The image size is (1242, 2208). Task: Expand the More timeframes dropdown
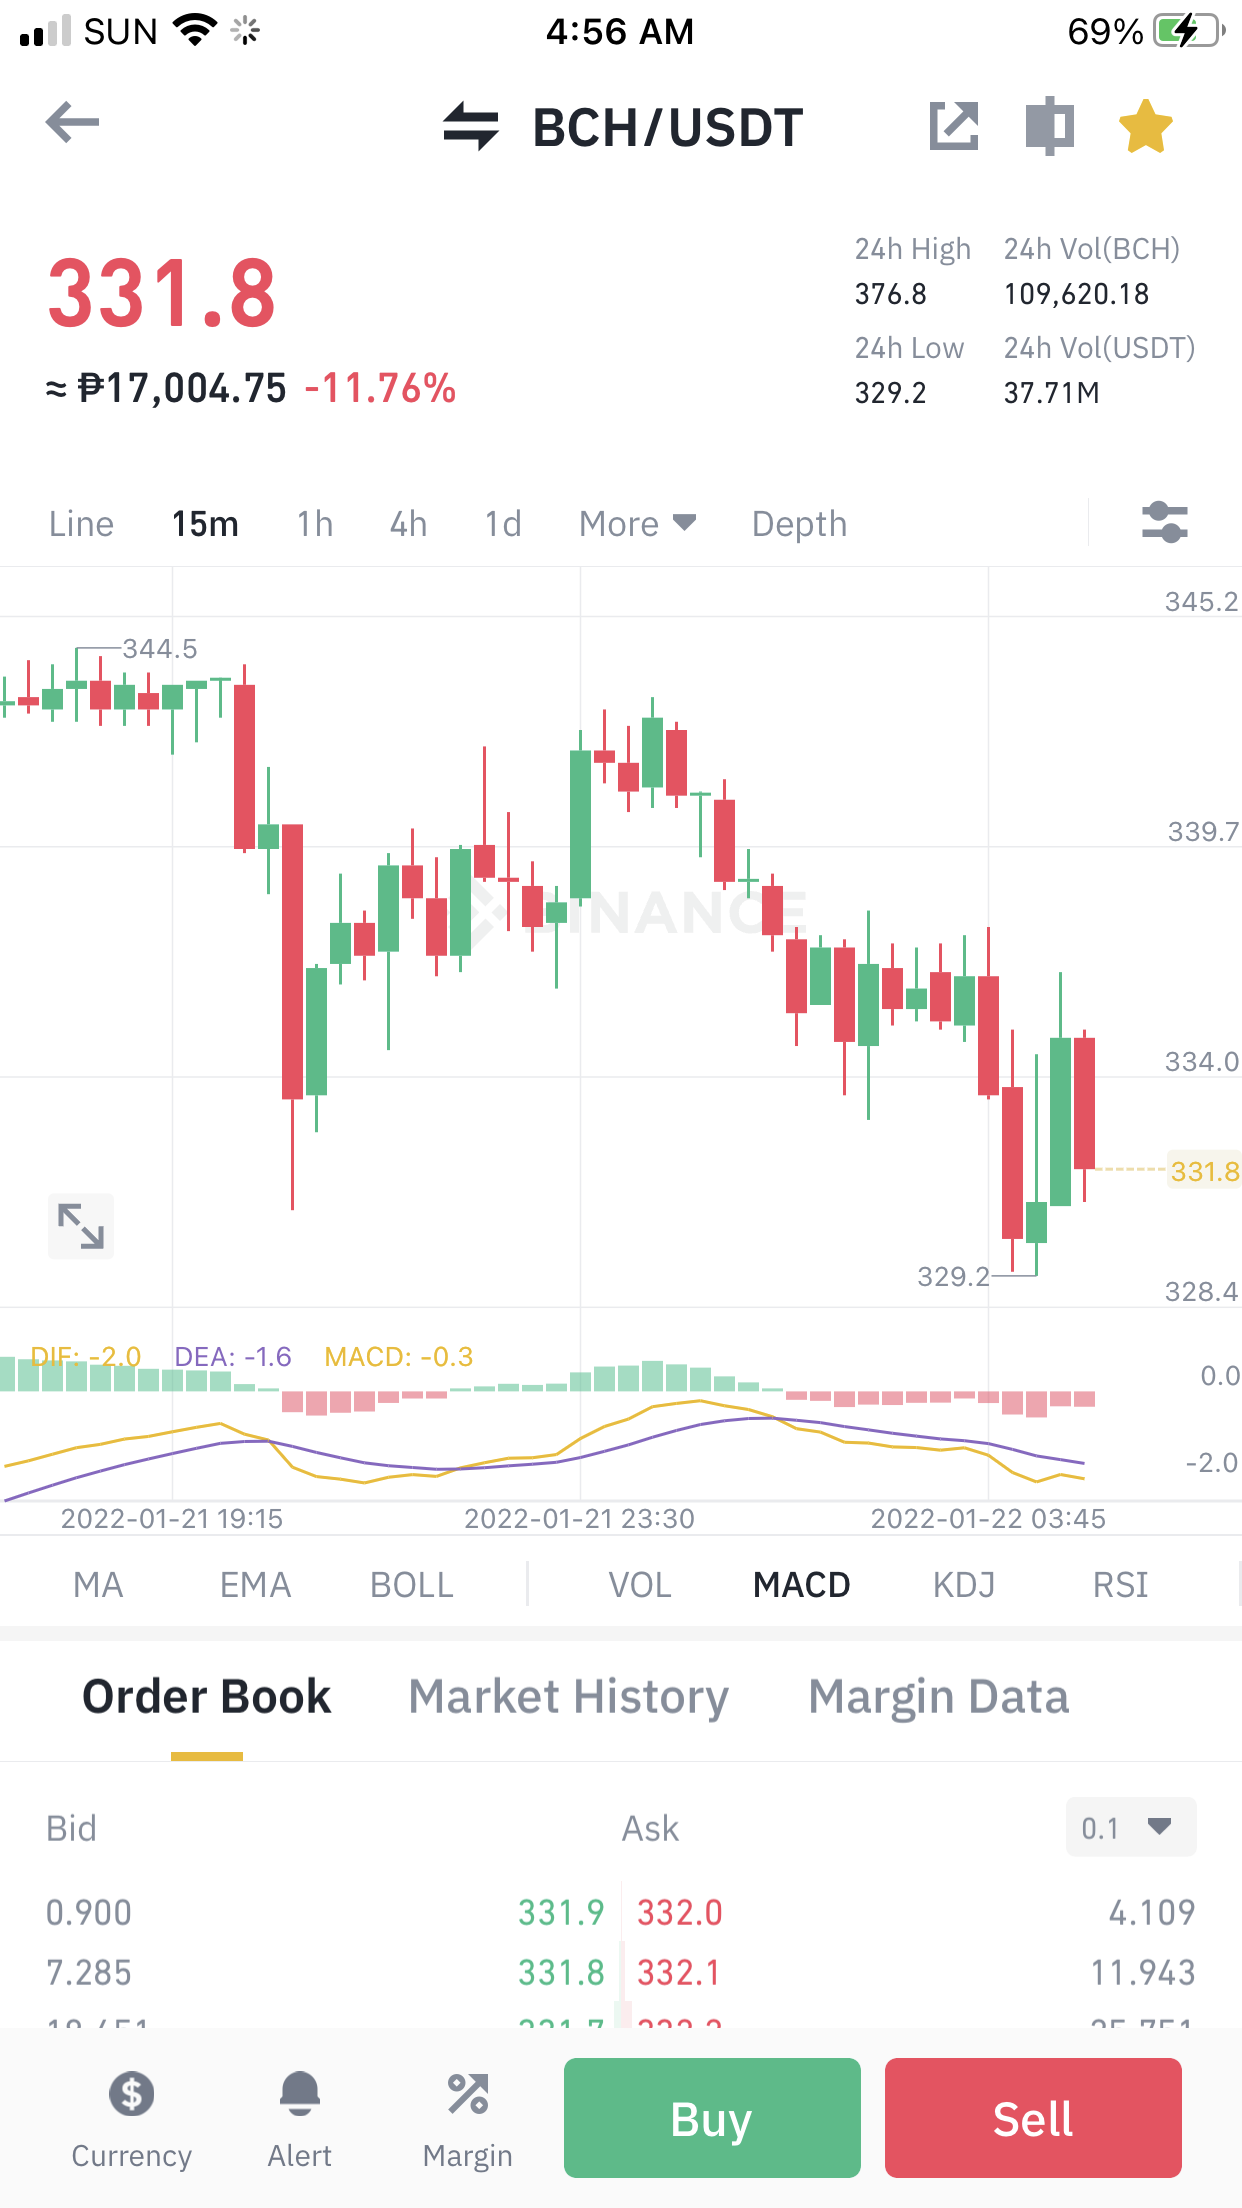[x=637, y=523]
